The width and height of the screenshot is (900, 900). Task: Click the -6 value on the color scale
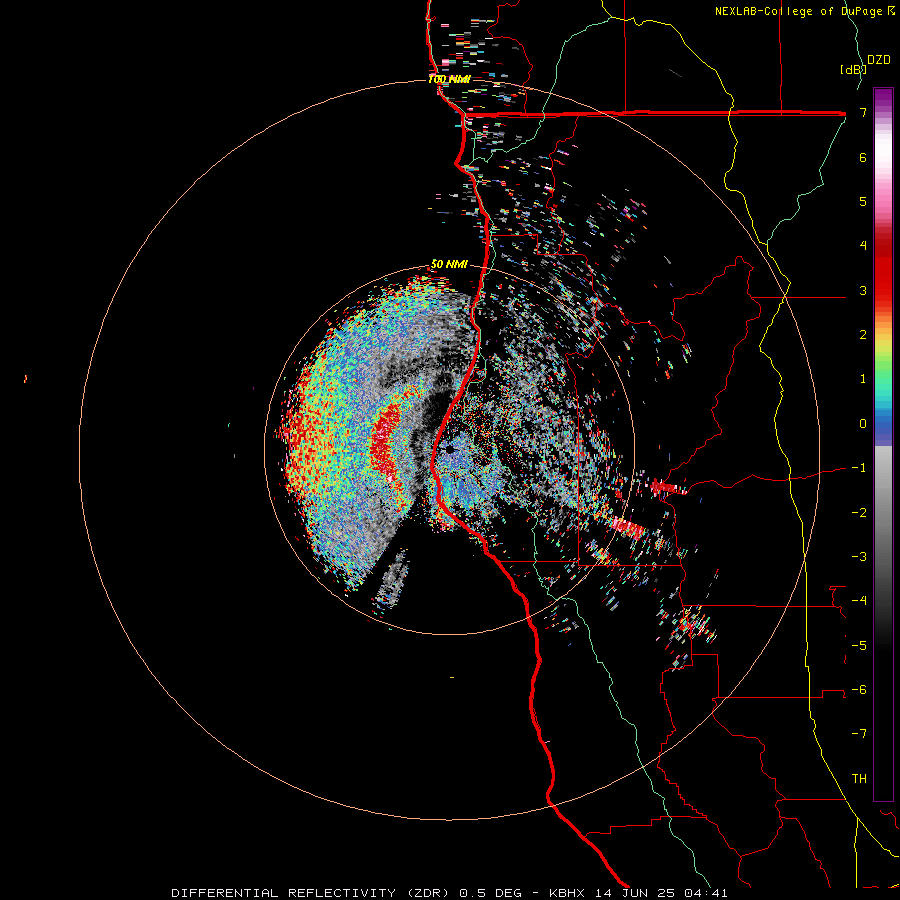click(x=859, y=690)
